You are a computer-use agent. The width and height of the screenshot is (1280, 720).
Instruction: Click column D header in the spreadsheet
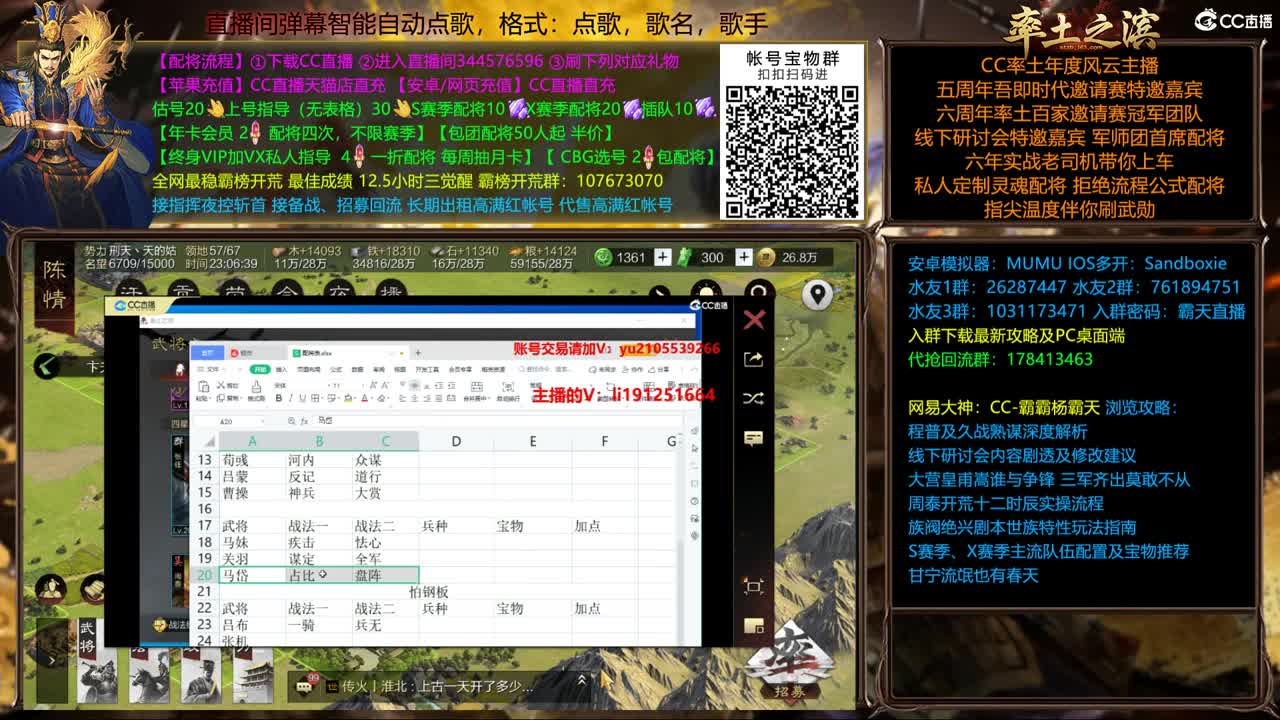pos(456,441)
